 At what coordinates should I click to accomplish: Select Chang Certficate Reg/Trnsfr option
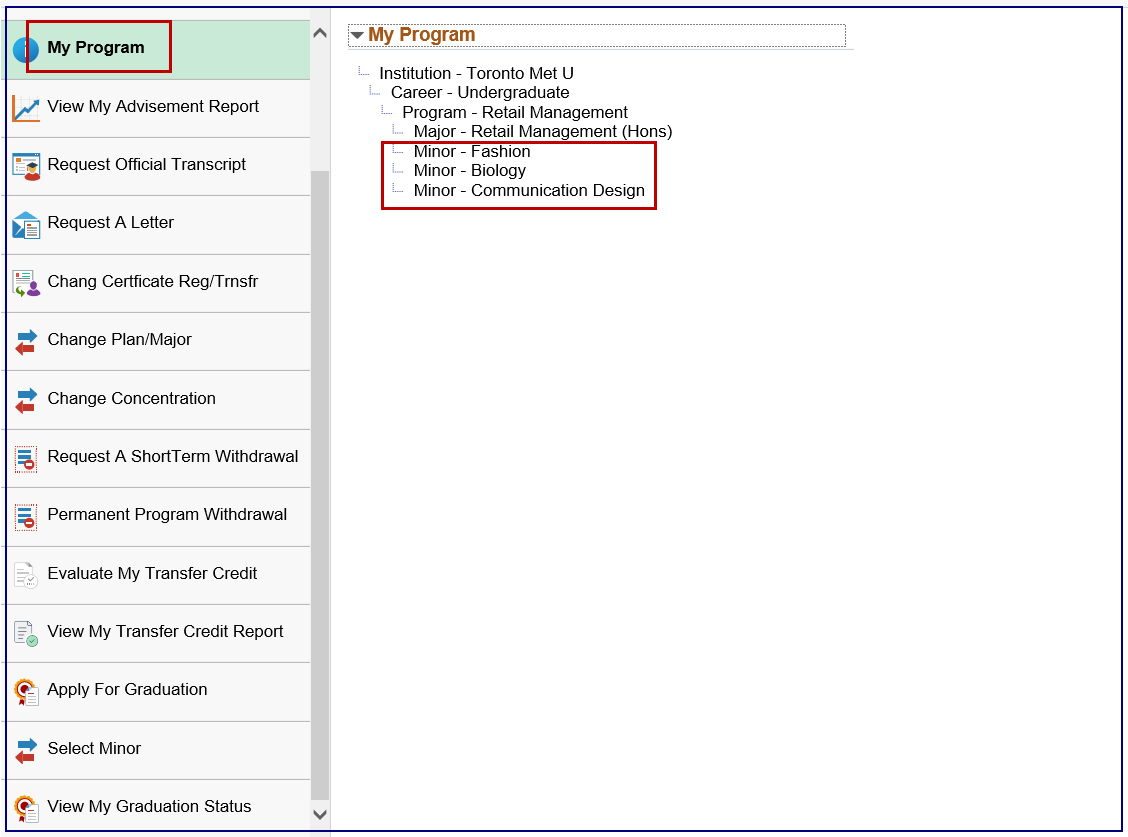point(152,281)
